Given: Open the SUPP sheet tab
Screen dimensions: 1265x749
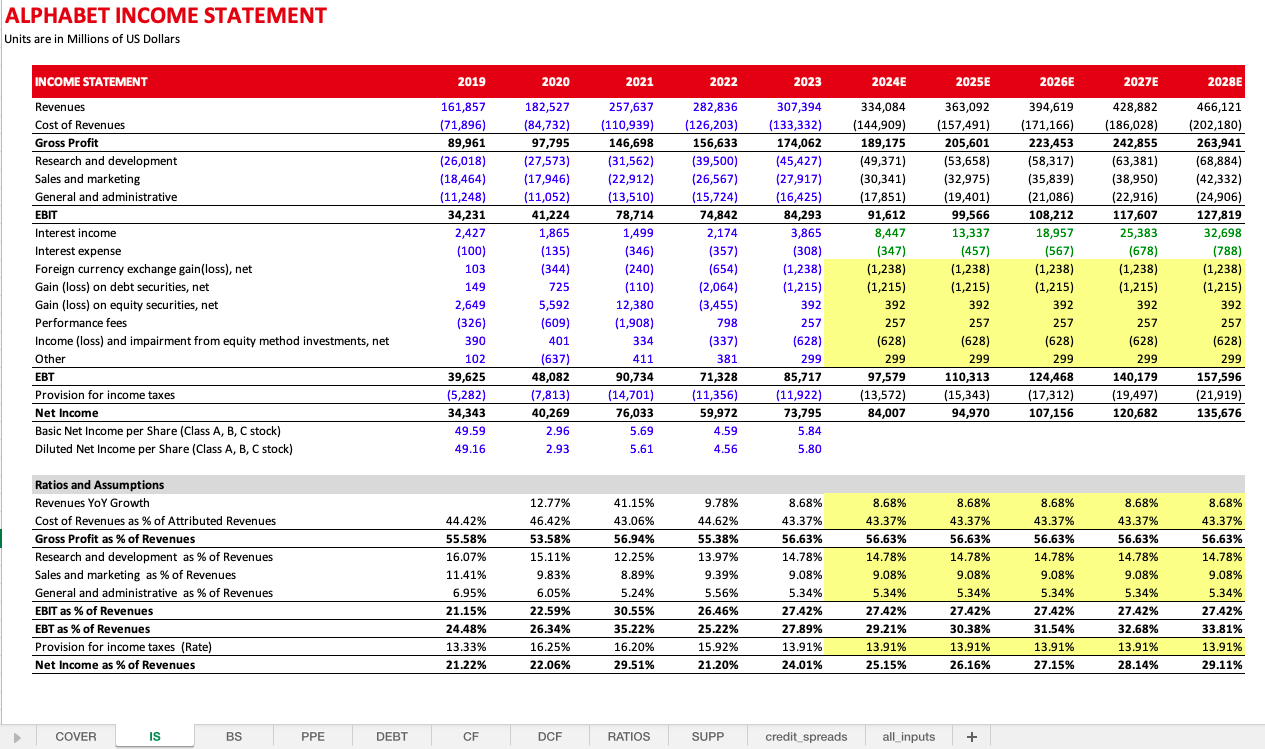Looking at the screenshot, I should coord(708,736).
